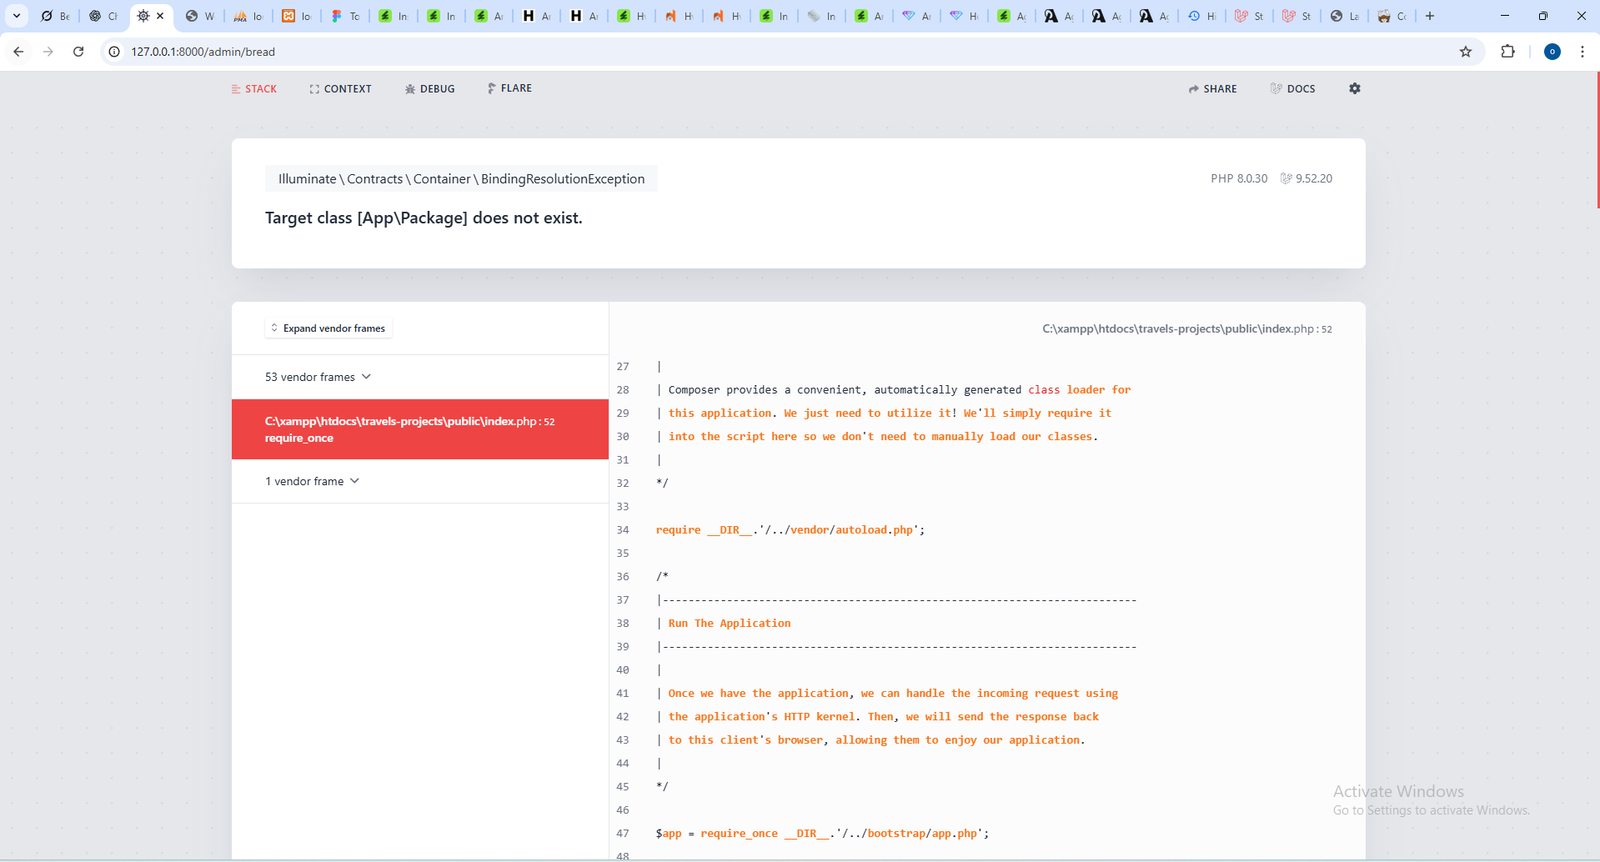This screenshot has width=1600, height=862.
Task: Open the tab search dropdown arrow
Action: point(16,16)
